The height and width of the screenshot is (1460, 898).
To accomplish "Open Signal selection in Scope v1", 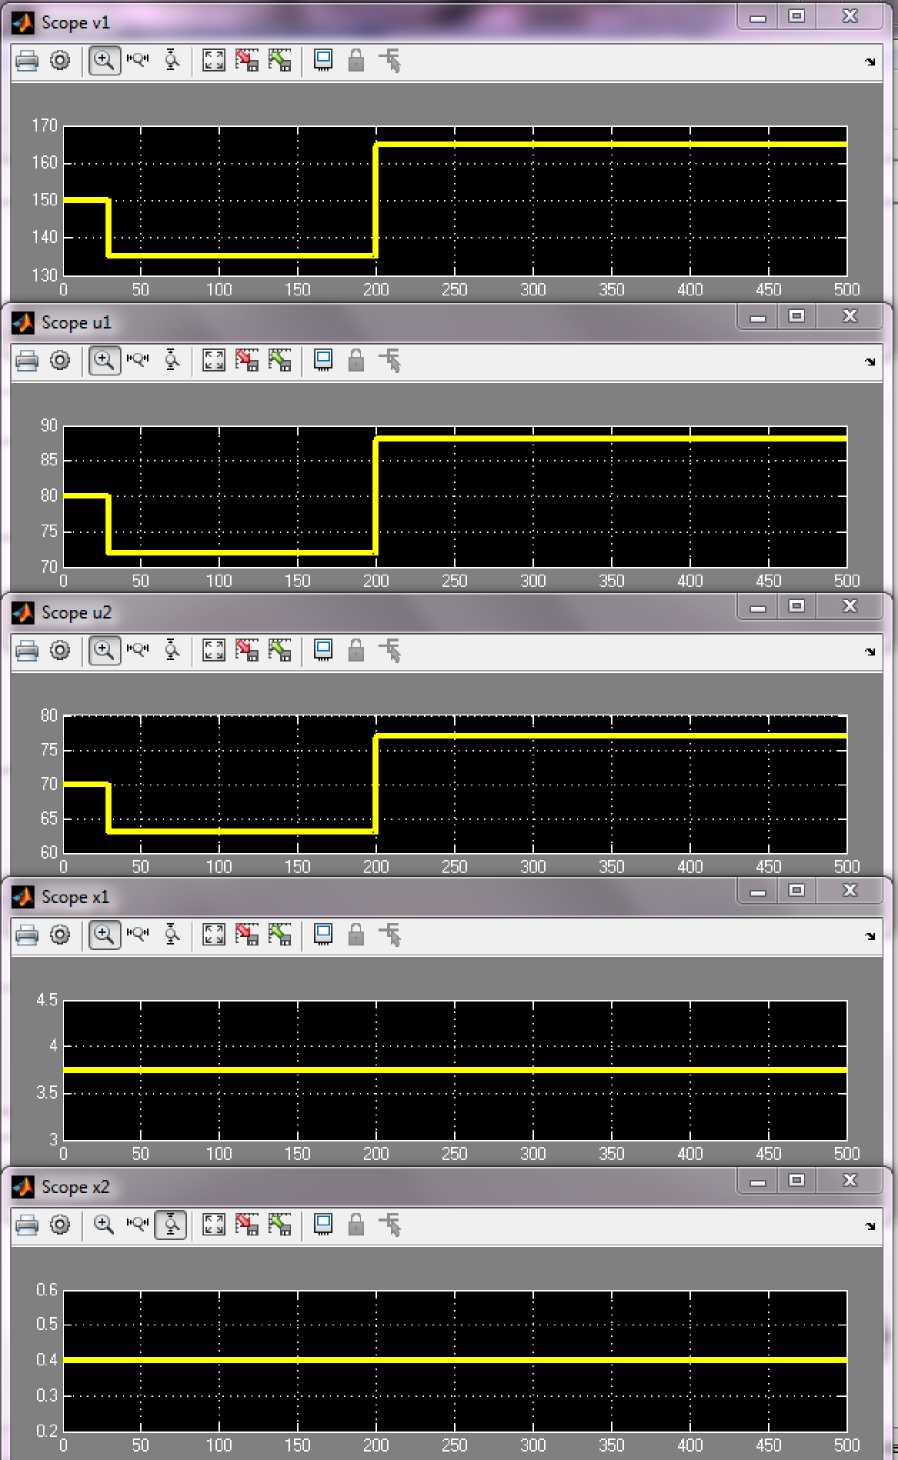I will coord(390,61).
